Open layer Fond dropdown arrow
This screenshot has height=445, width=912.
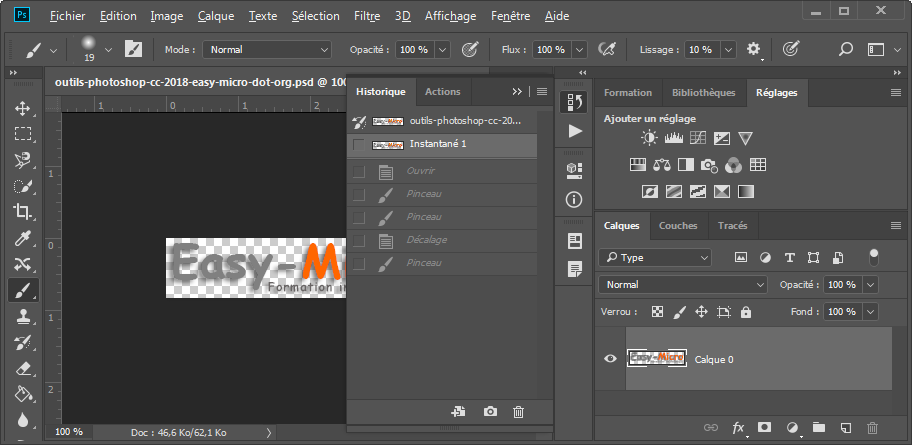pos(871,312)
